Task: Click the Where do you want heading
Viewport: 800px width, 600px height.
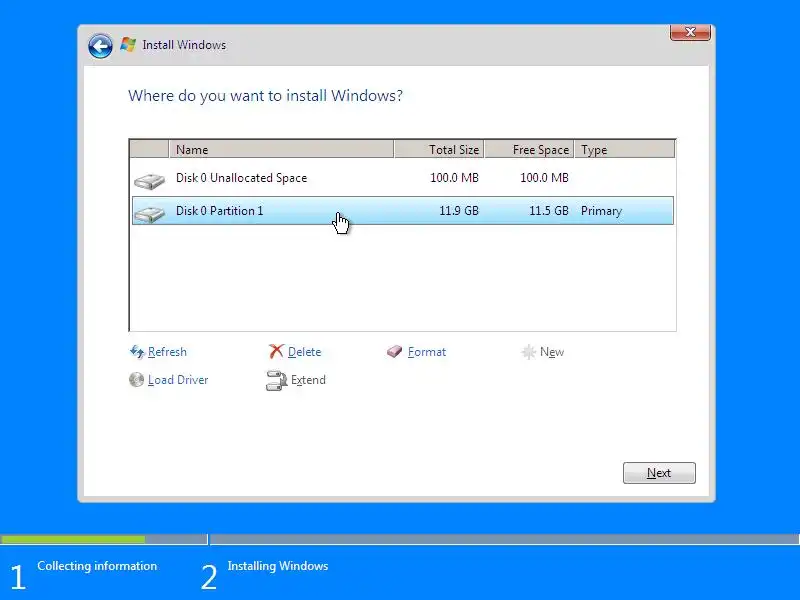Action: pyautogui.click(x=265, y=96)
